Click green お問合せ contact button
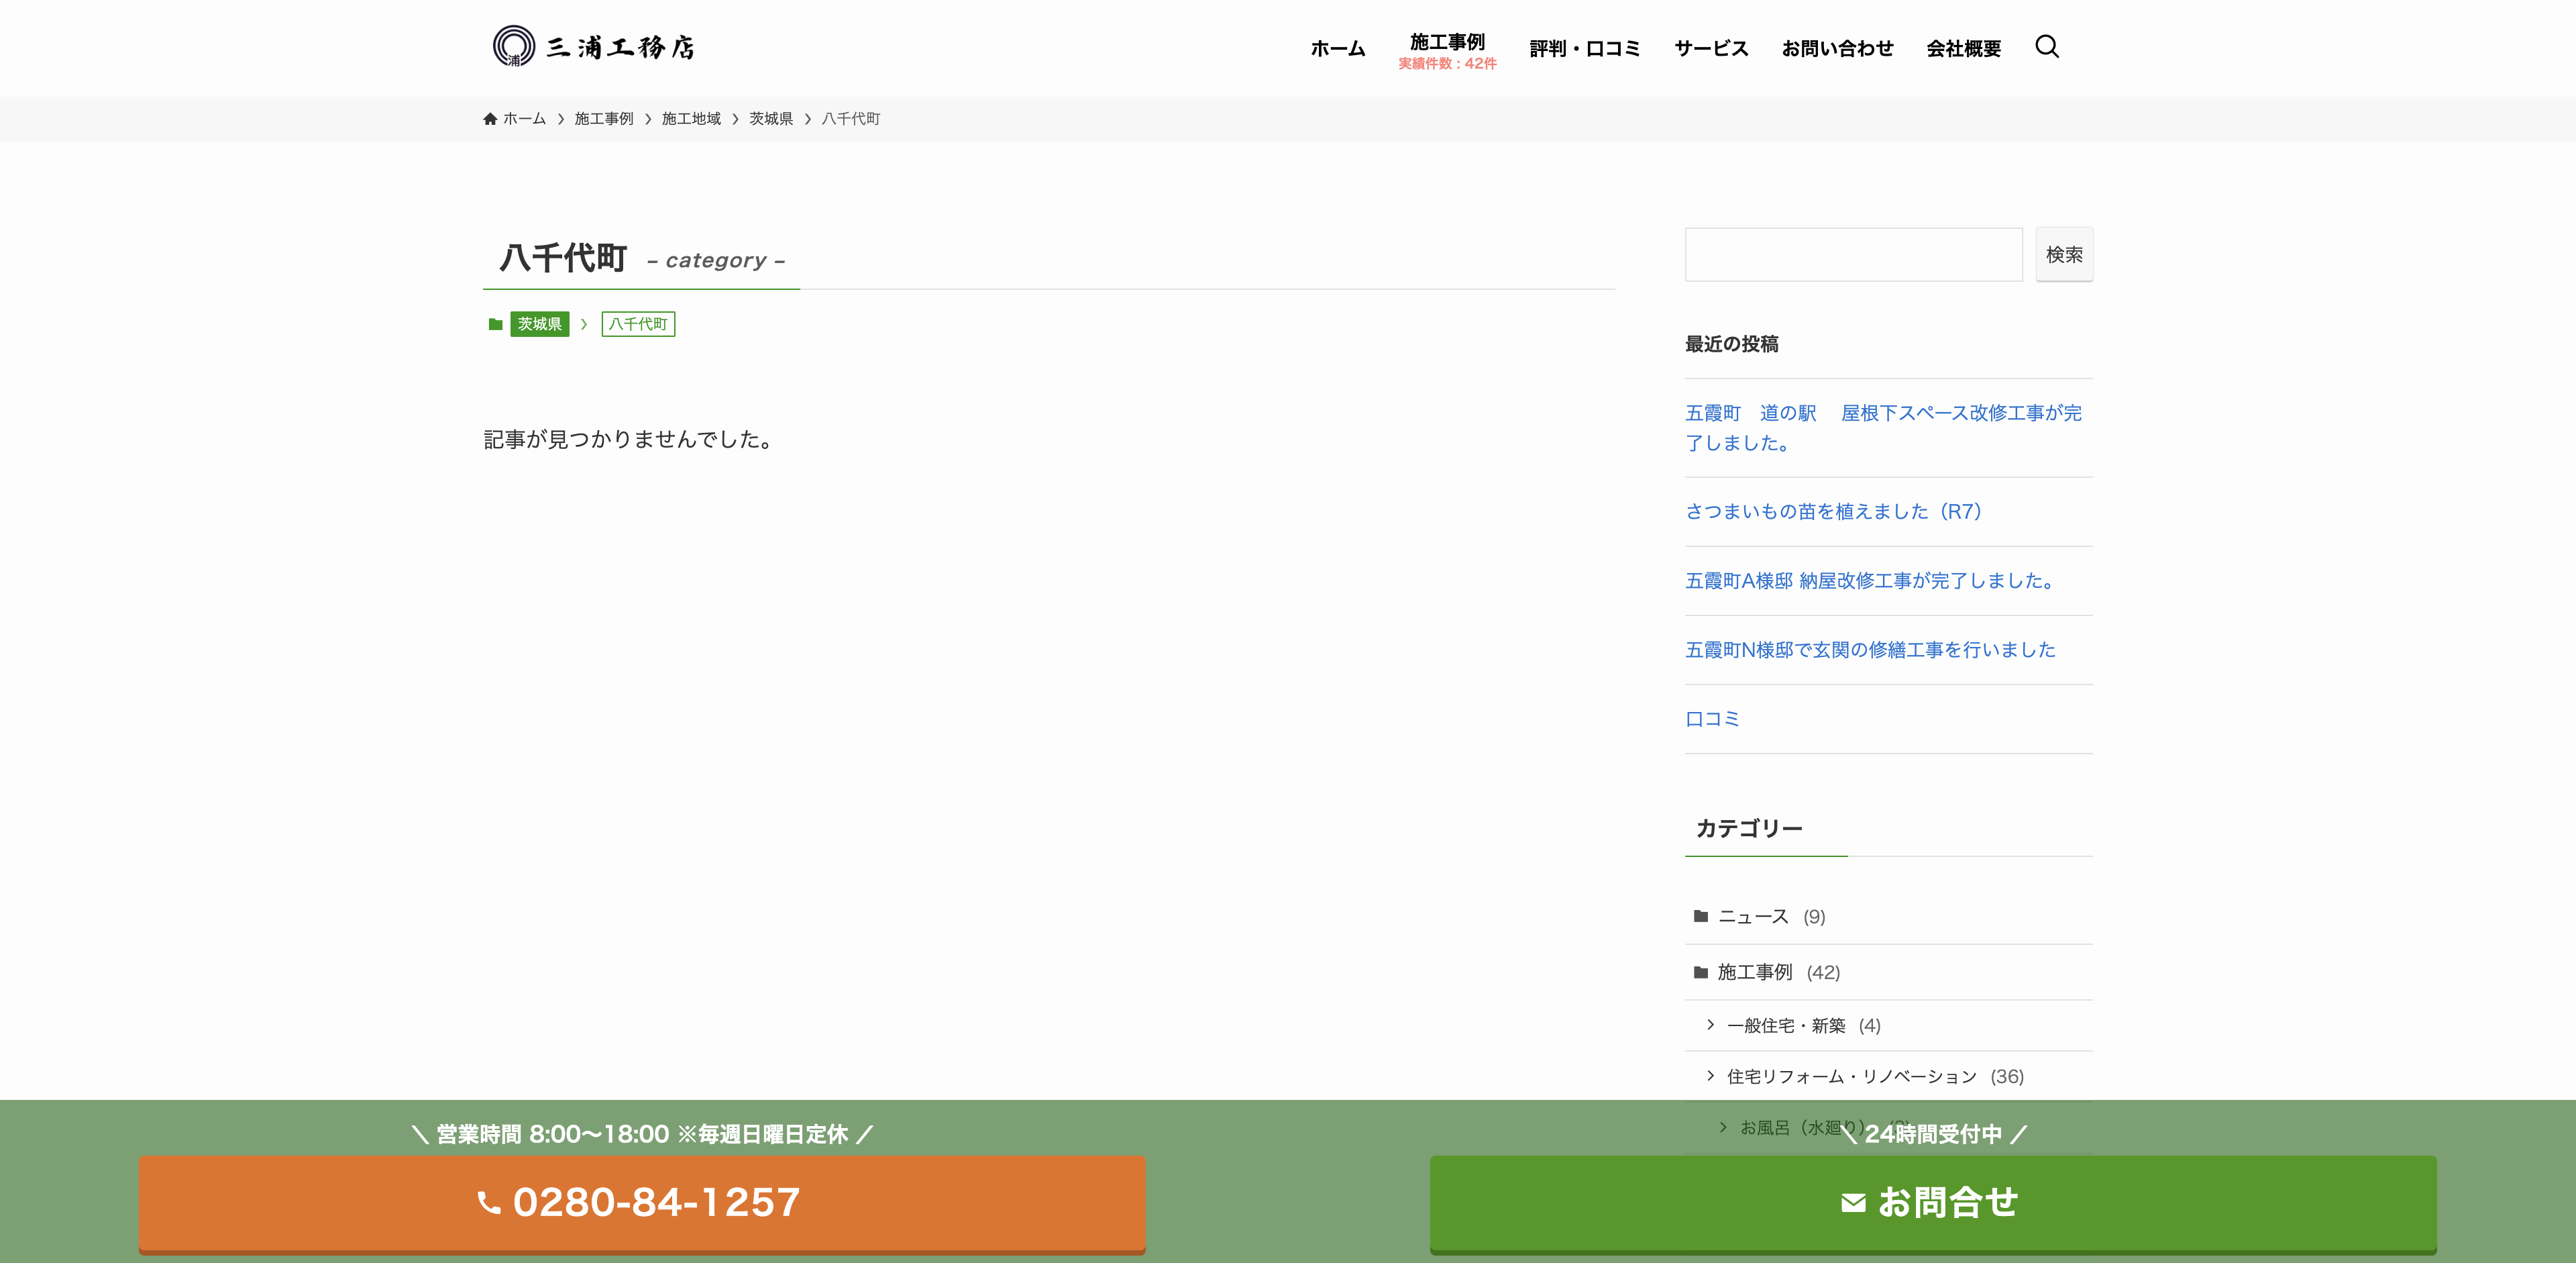 coord(1933,1203)
